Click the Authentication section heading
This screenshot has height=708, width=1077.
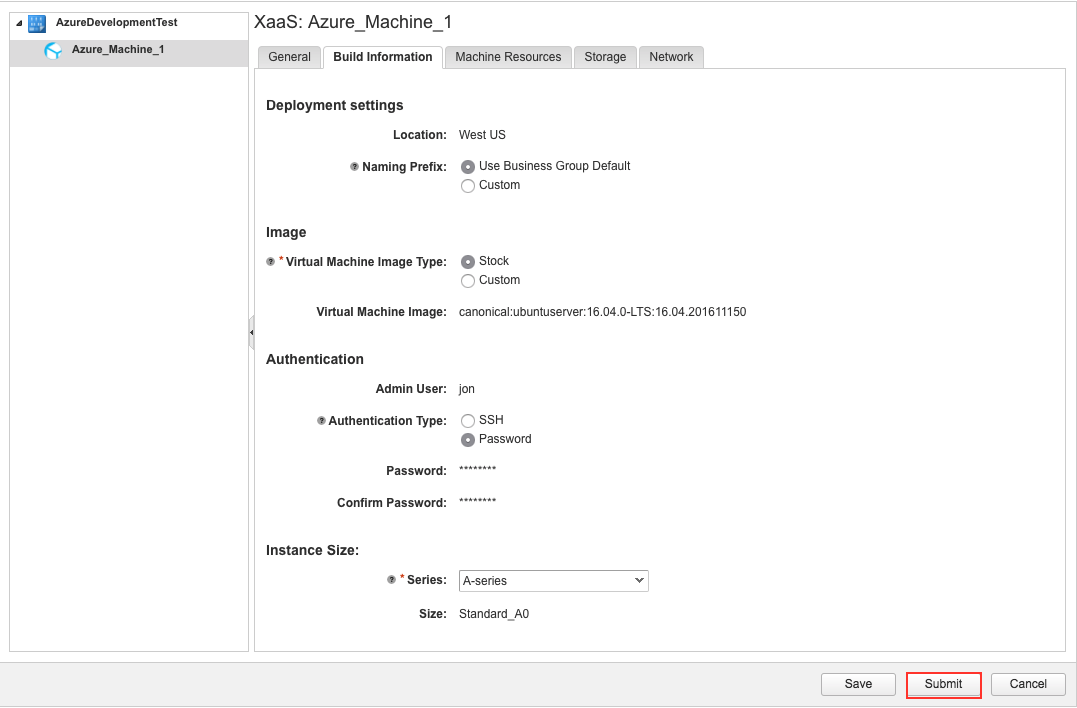click(315, 360)
